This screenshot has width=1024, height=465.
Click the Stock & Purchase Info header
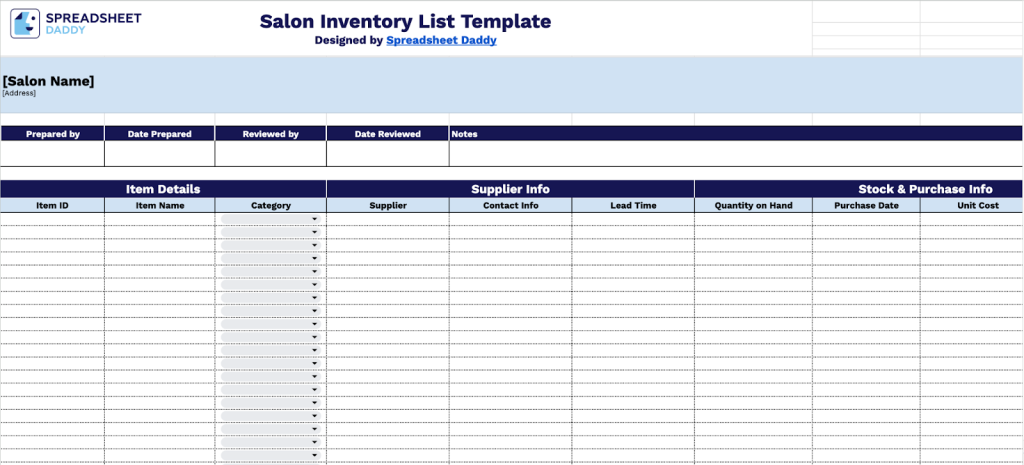point(924,189)
